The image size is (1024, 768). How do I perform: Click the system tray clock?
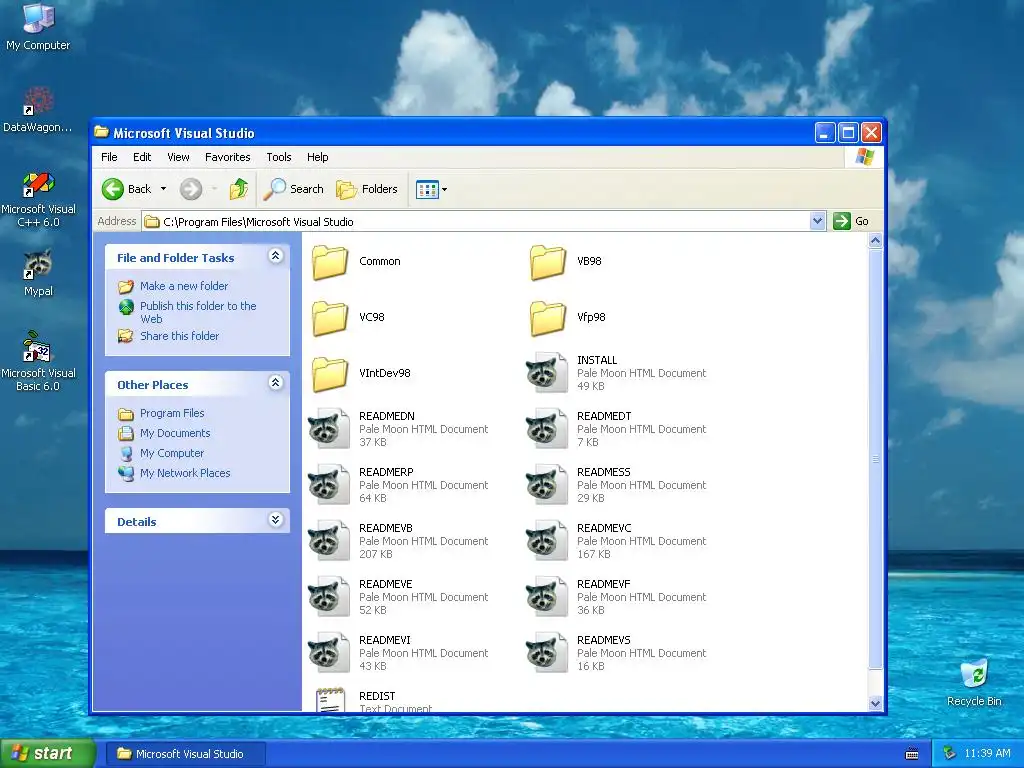click(987, 754)
